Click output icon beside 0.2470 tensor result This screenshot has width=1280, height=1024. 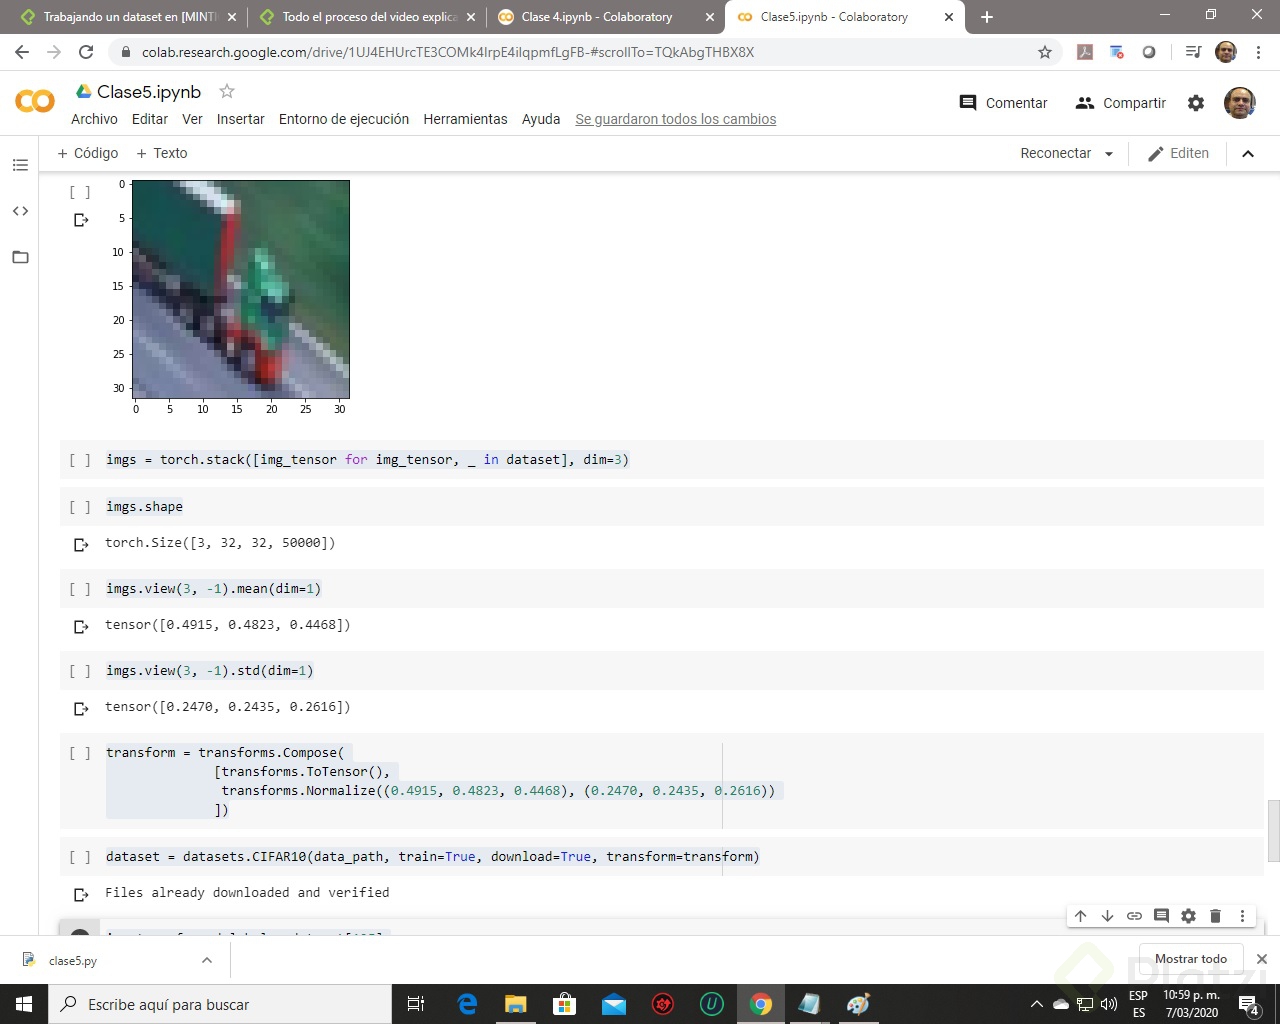[82, 708]
